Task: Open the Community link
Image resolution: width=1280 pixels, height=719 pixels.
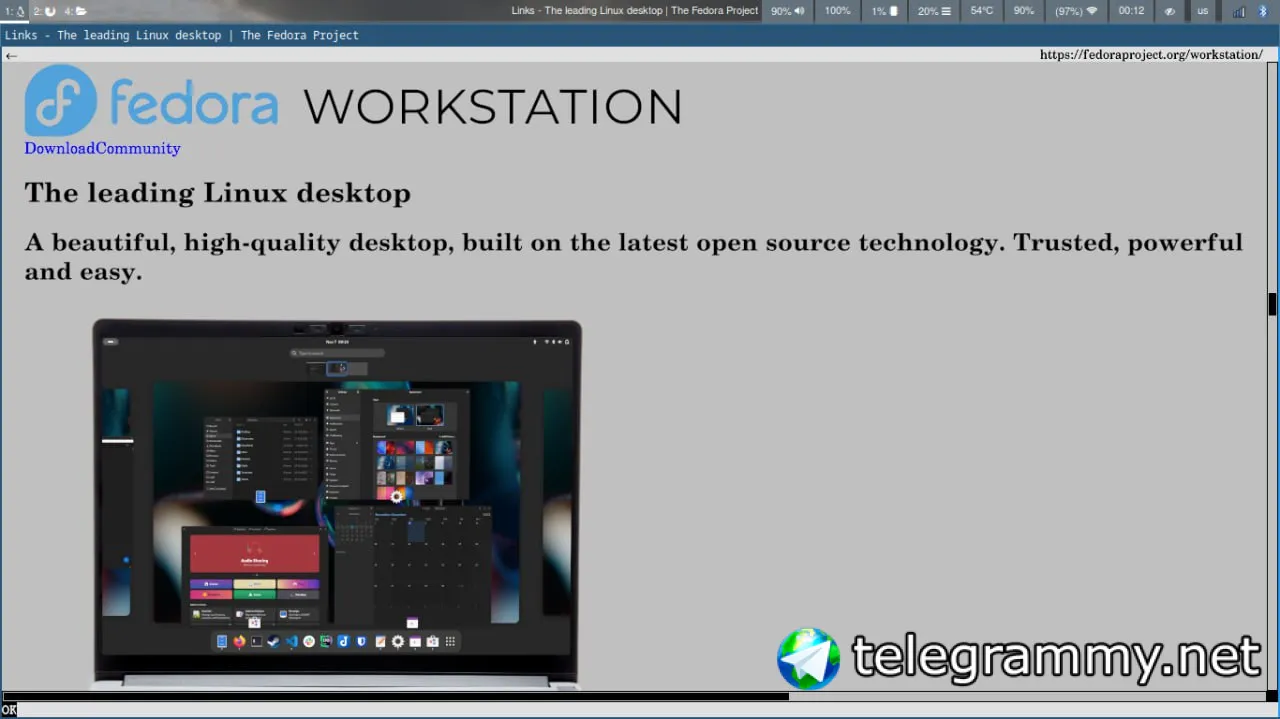Action: click(x=138, y=148)
